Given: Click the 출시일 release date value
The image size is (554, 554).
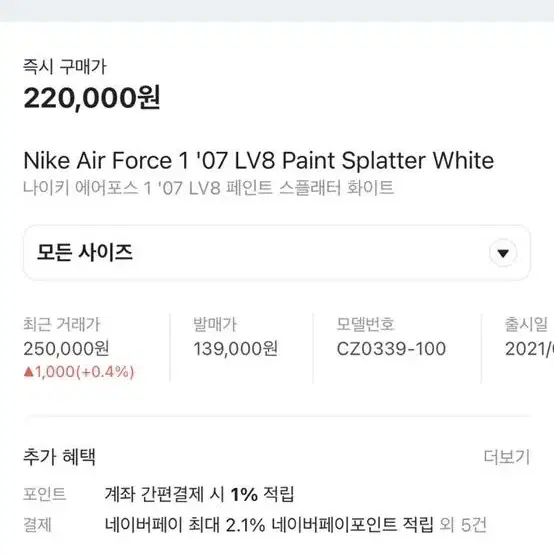Looking at the screenshot, I should tap(529, 349).
